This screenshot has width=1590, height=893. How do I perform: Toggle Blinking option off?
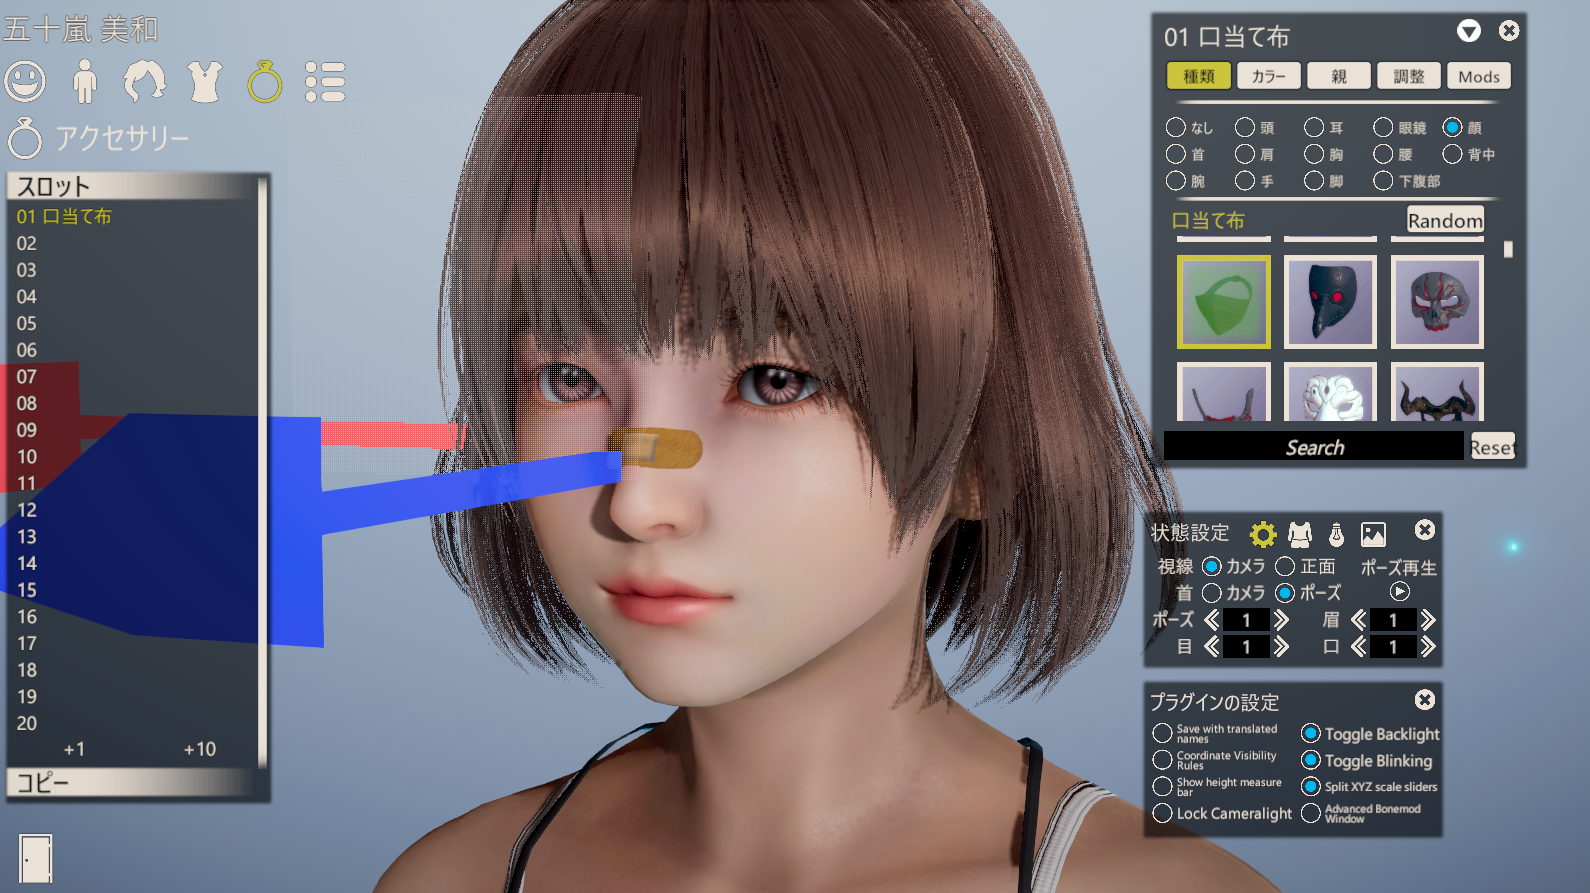click(1311, 760)
